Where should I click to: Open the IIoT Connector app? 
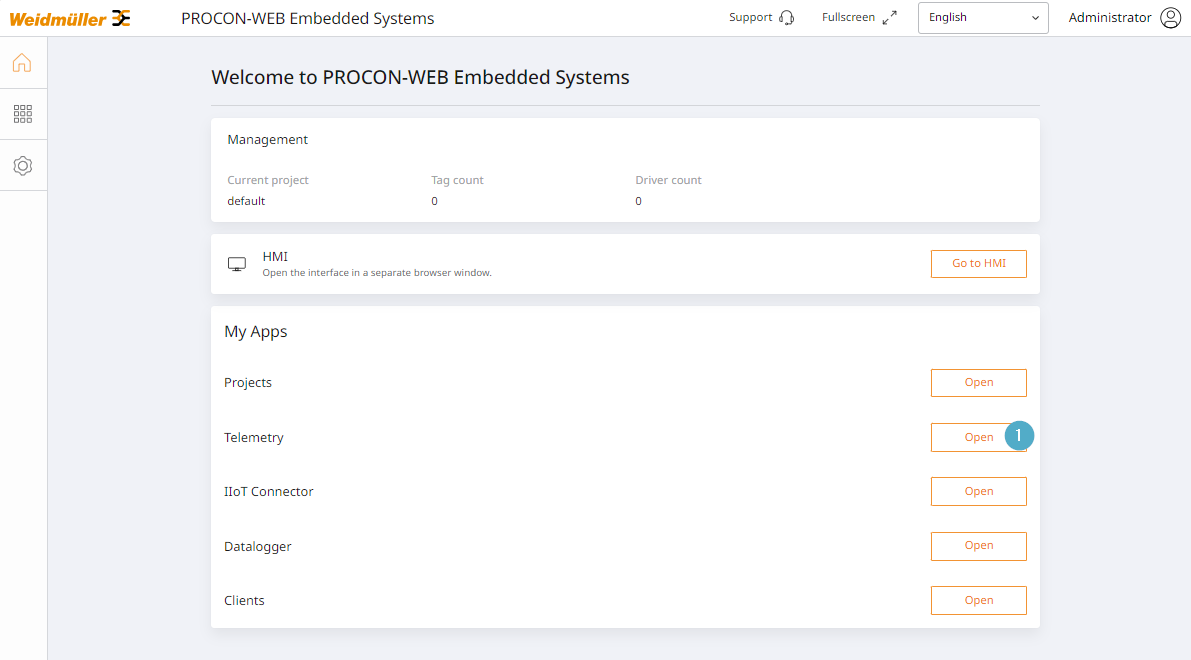pos(978,491)
